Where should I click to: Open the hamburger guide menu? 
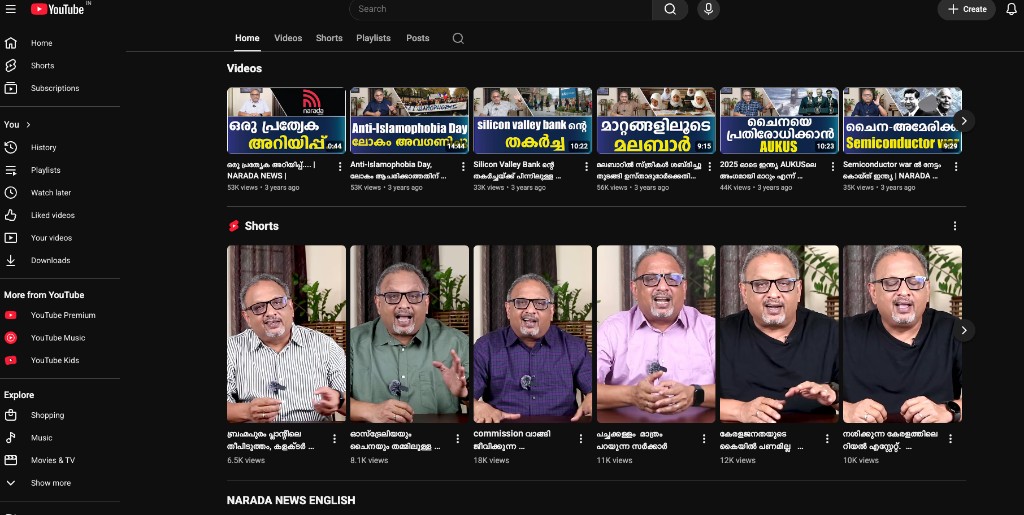coord(10,9)
